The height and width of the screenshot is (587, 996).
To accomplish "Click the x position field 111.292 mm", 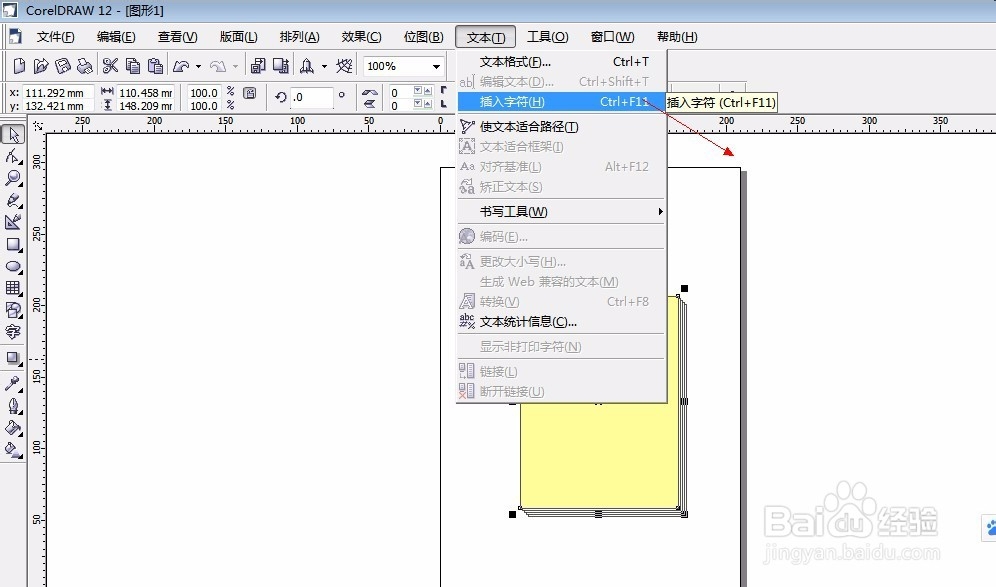I will tap(58, 93).
